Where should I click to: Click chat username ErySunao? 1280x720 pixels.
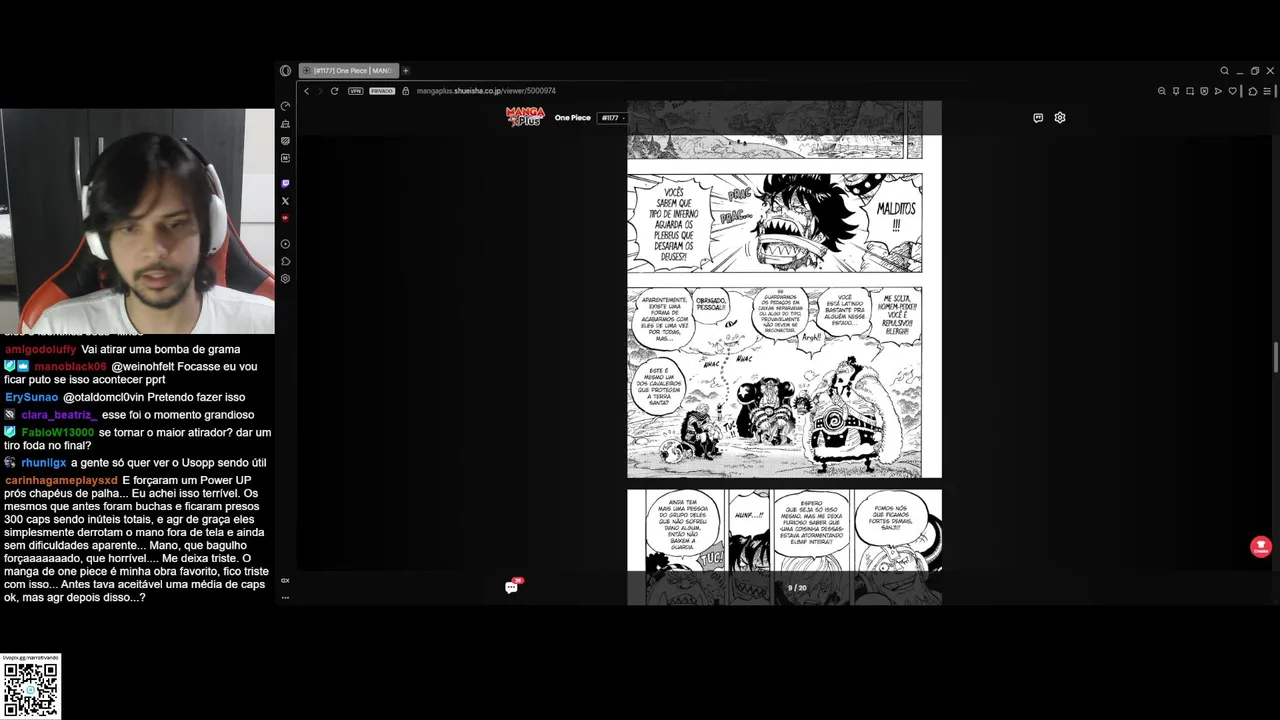[x=32, y=397]
